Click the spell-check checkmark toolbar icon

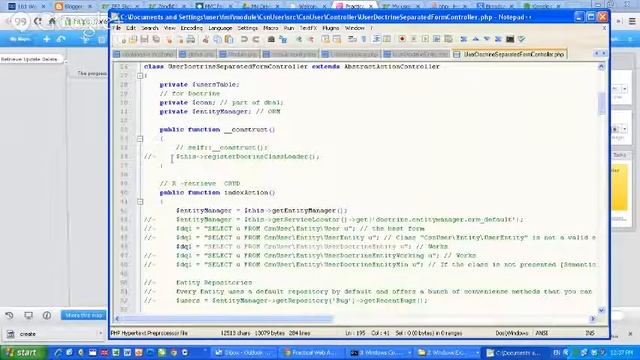click(521, 39)
